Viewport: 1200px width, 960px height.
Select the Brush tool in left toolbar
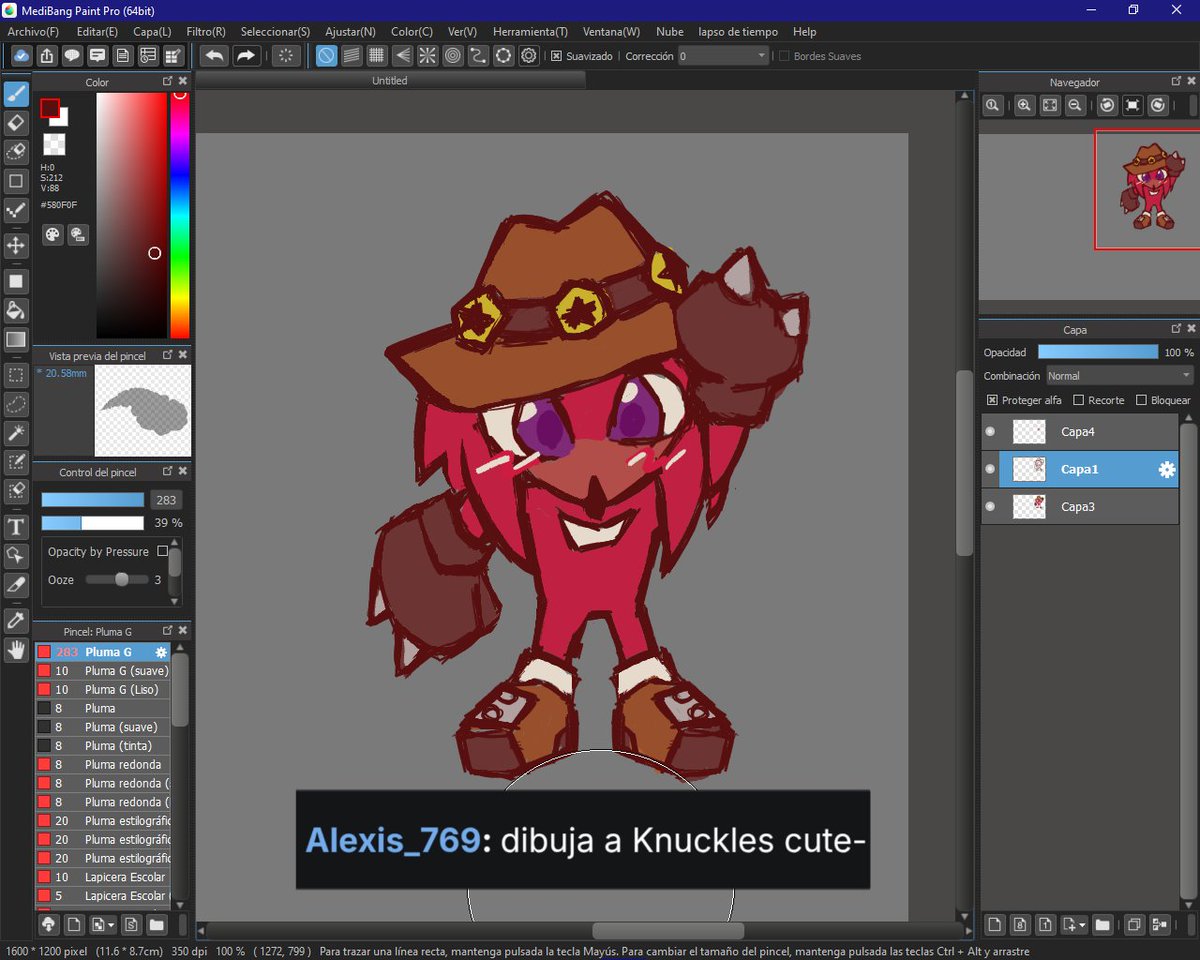(16, 94)
